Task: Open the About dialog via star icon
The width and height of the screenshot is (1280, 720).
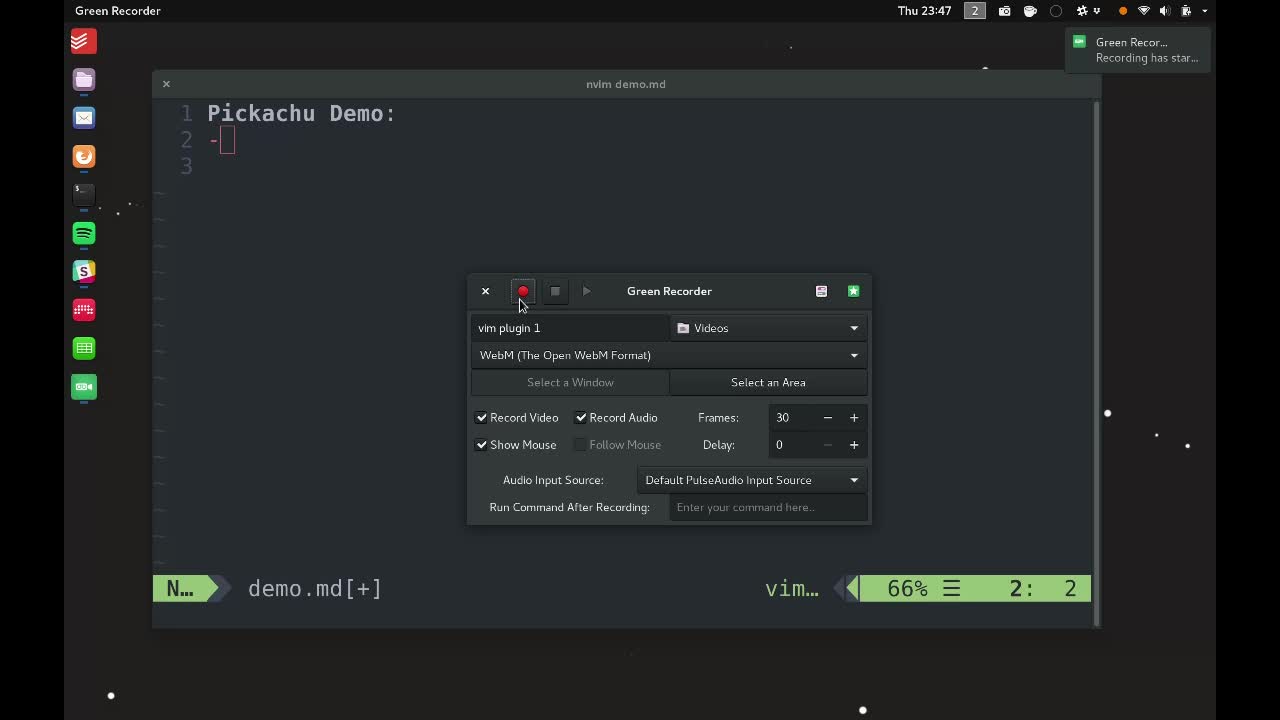Action: click(853, 291)
